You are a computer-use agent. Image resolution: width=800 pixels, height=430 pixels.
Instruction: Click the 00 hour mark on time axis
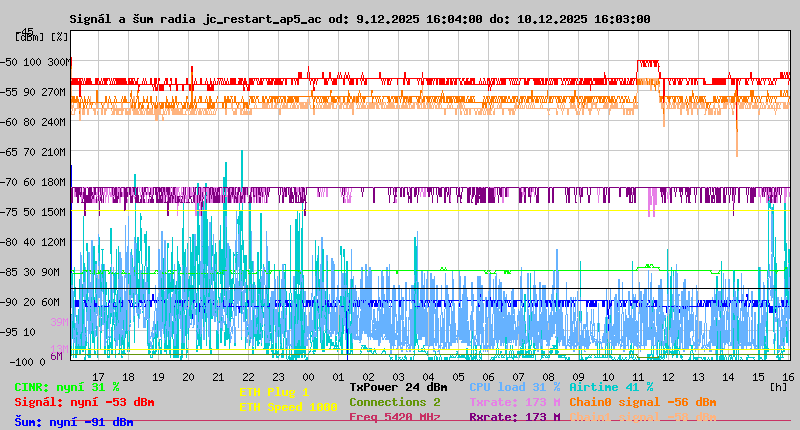point(309,376)
